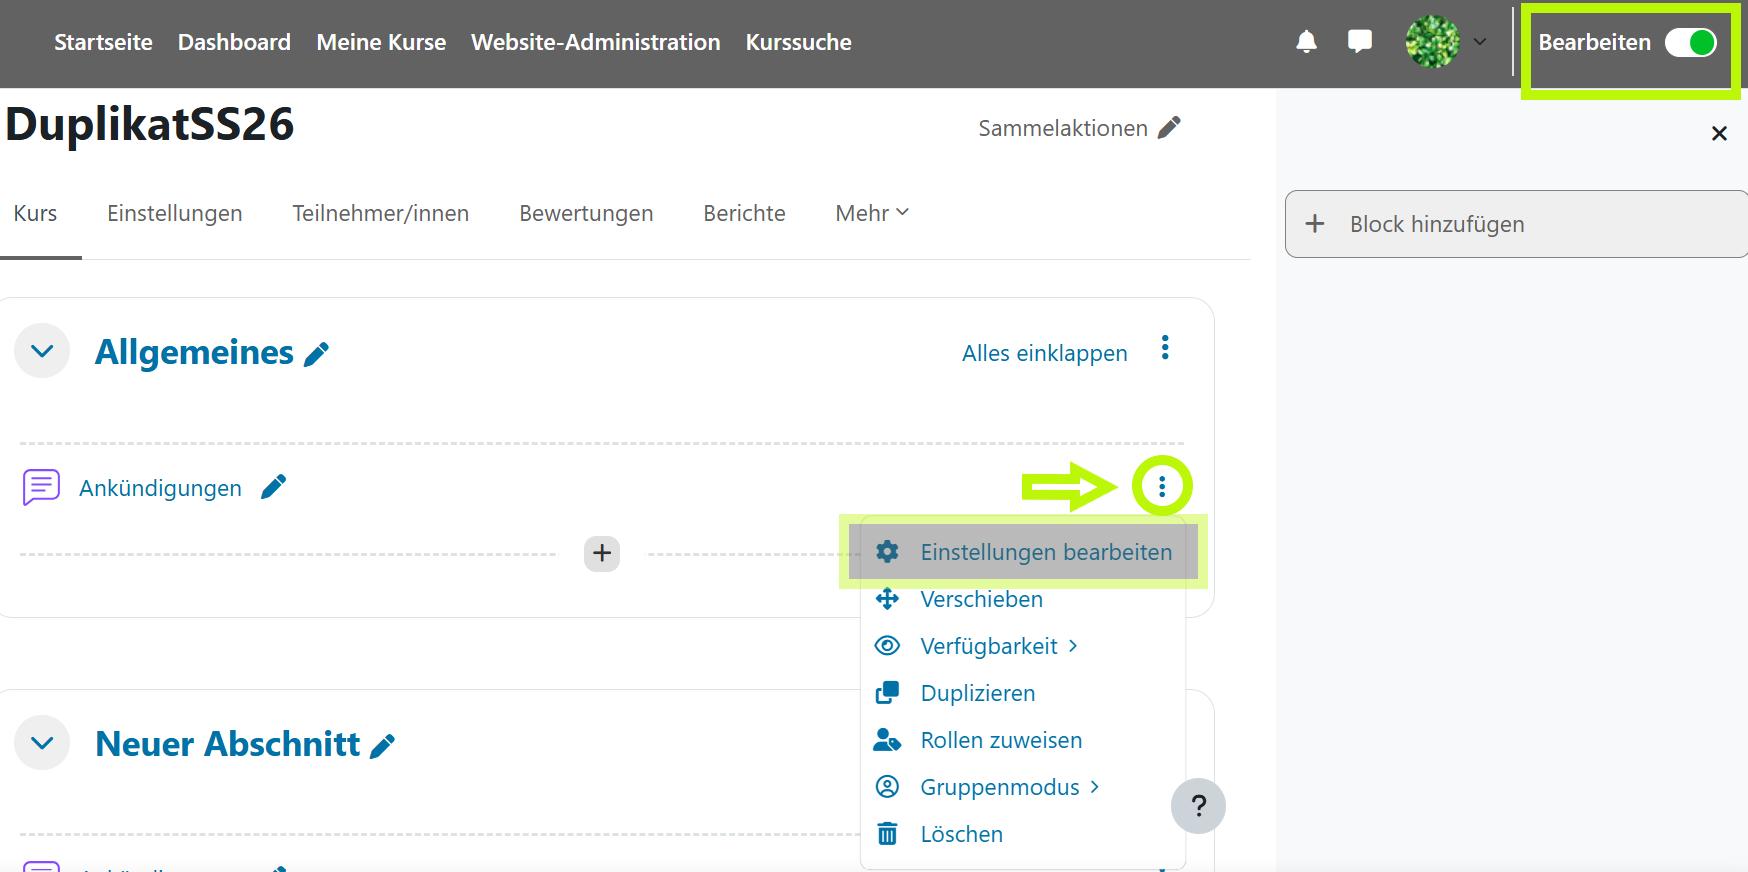Screen dimensions: 1748x872
Task: Click the pencil icon beside Allgemeines
Action: click(316, 355)
